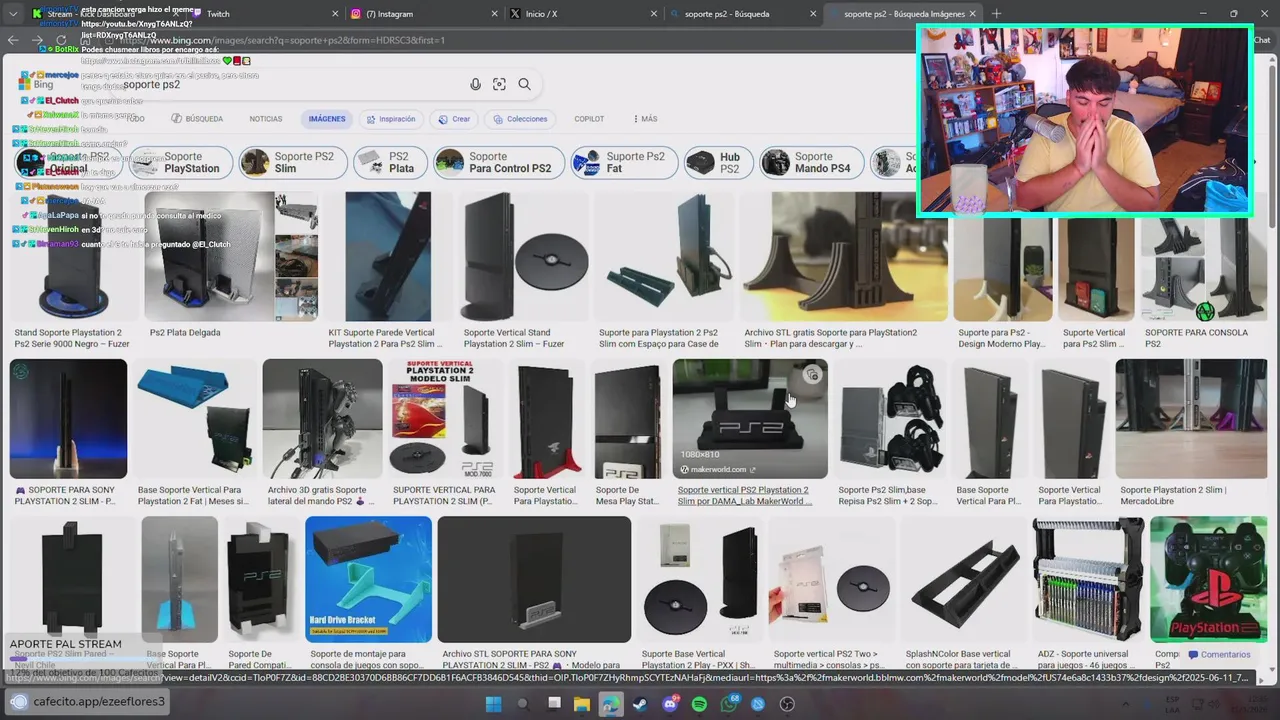Select Soporte Para Control PS2 chip
1280x720 pixels.
[x=498, y=162]
